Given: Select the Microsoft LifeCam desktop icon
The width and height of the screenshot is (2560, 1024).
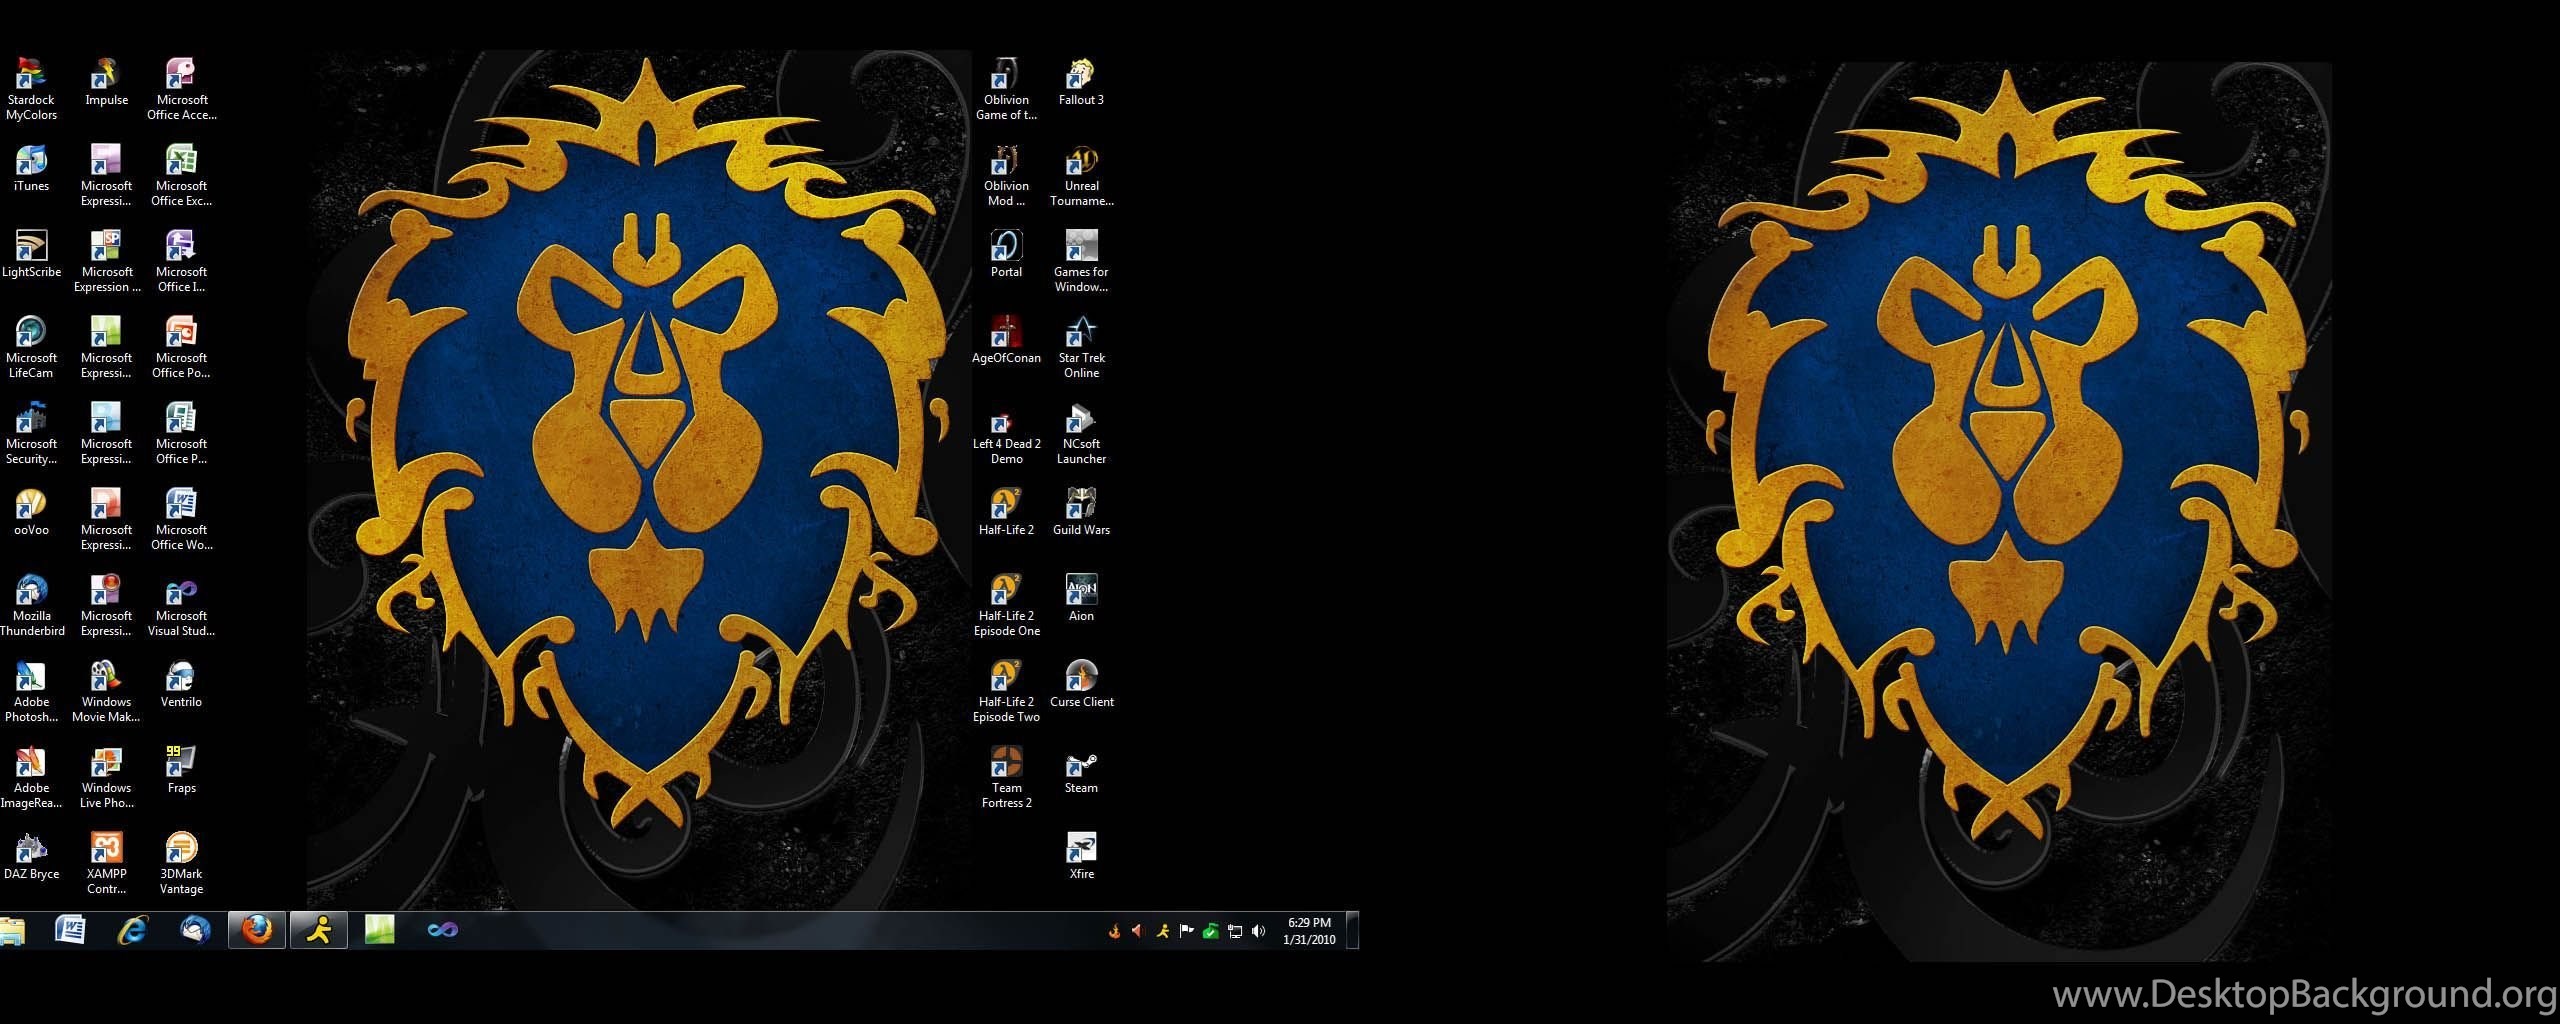Looking at the screenshot, I should click(31, 347).
